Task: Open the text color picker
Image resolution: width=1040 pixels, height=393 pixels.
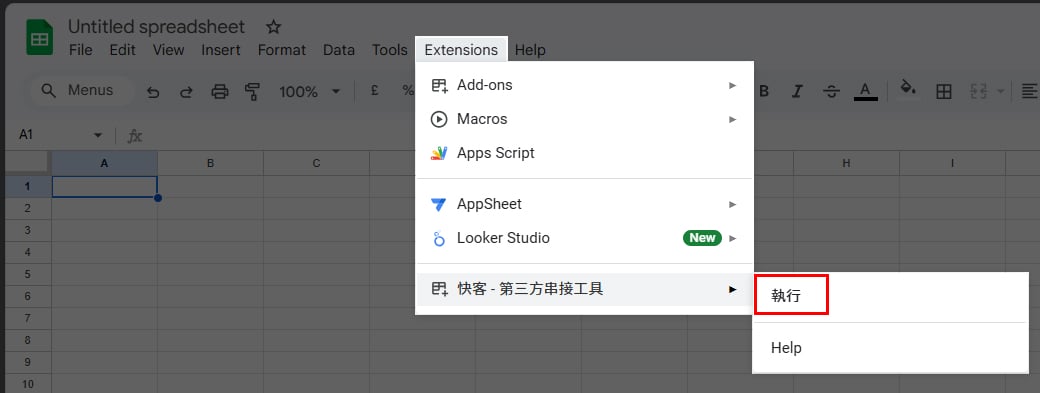Action: (865, 91)
